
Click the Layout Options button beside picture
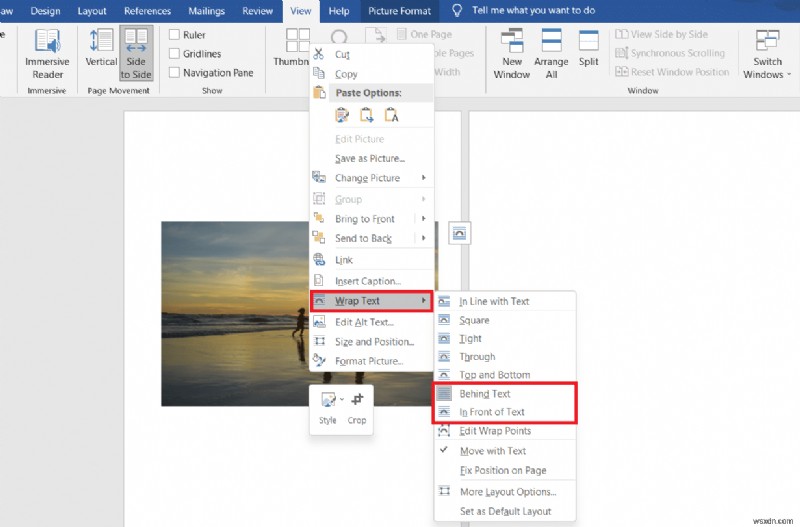click(459, 234)
